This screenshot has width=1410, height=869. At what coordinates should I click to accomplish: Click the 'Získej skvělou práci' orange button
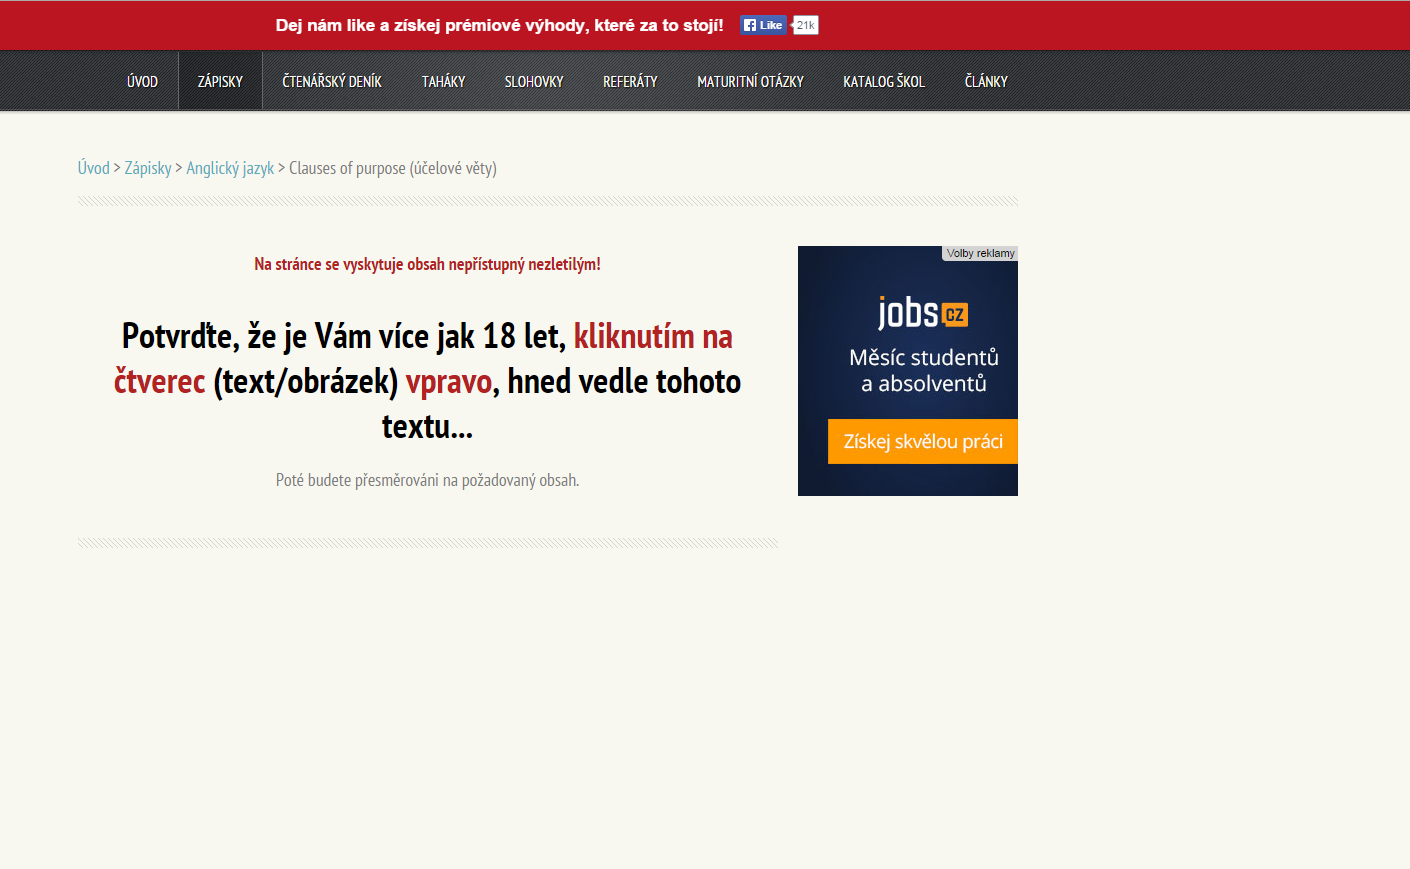click(x=923, y=441)
